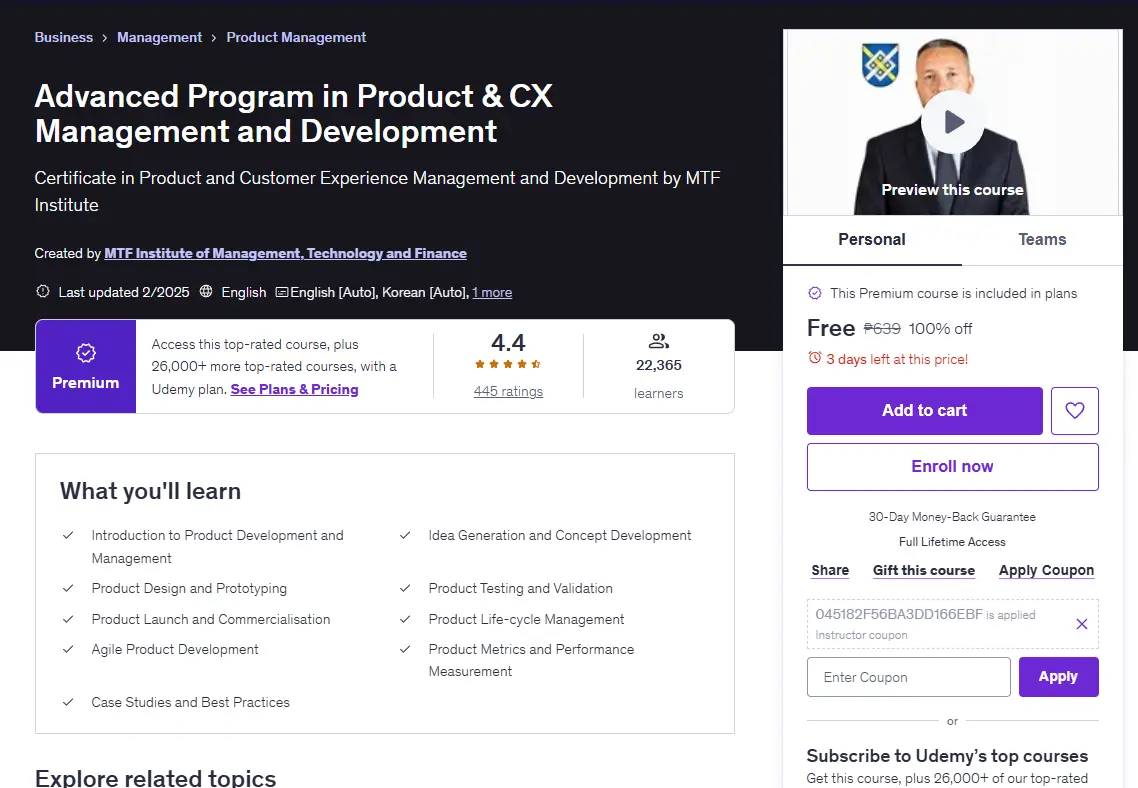The width and height of the screenshot is (1138, 788).
Task: Click the 22,365 learners count
Action: click(658, 366)
